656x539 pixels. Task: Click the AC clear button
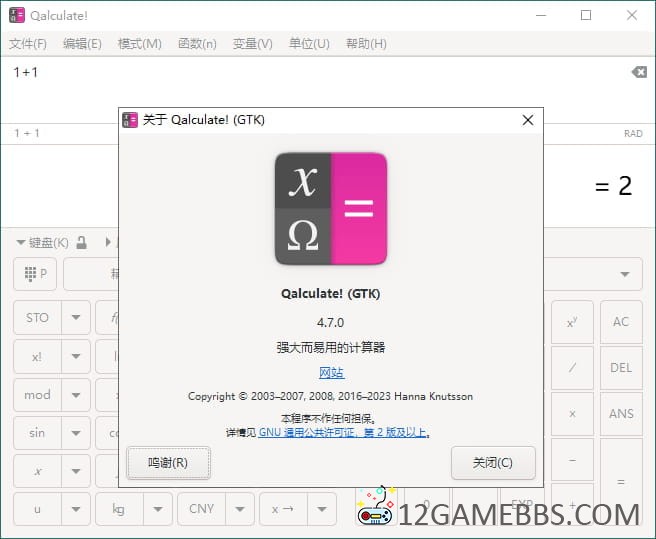point(621,322)
